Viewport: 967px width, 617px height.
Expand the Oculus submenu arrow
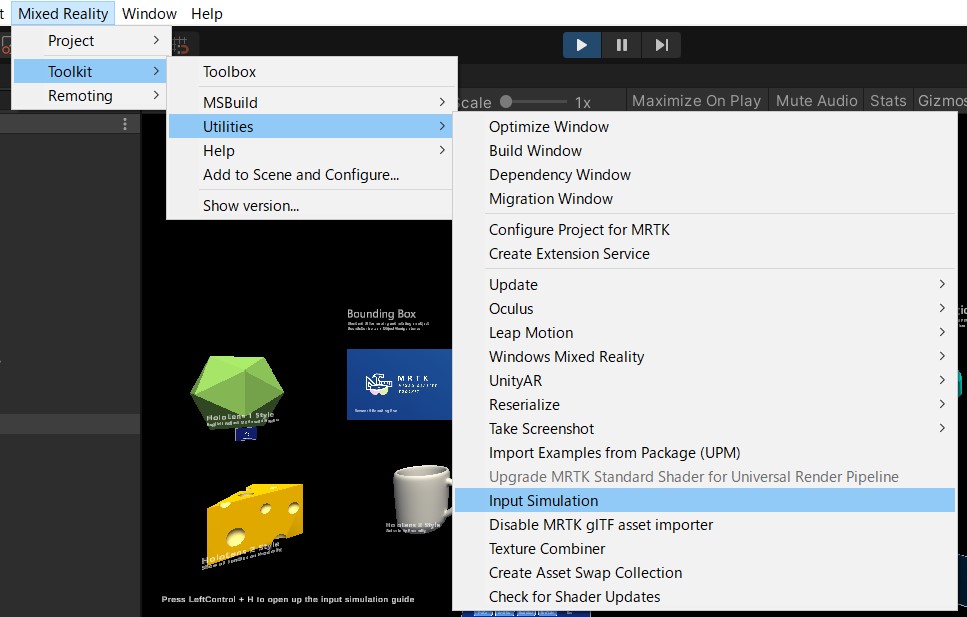(x=942, y=308)
